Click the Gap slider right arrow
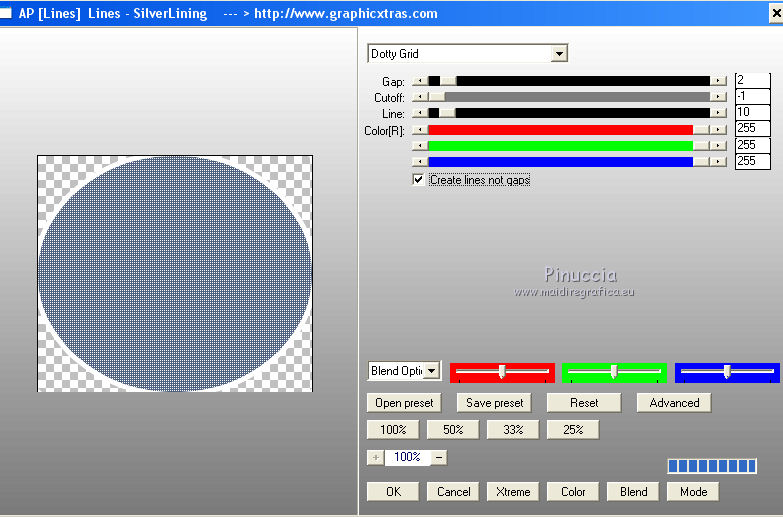Viewport: 783px width, 517px height. pyautogui.click(x=718, y=81)
